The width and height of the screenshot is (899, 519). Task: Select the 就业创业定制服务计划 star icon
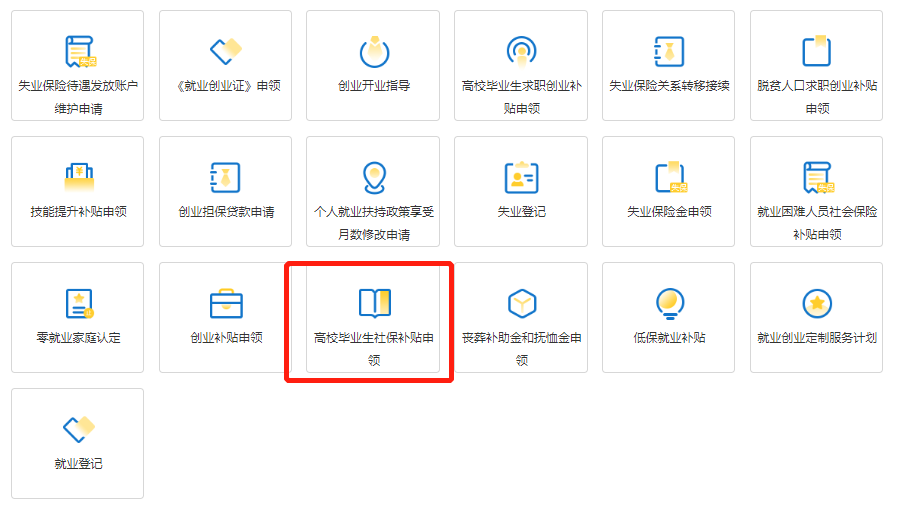pyautogui.click(x=817, y=303)
